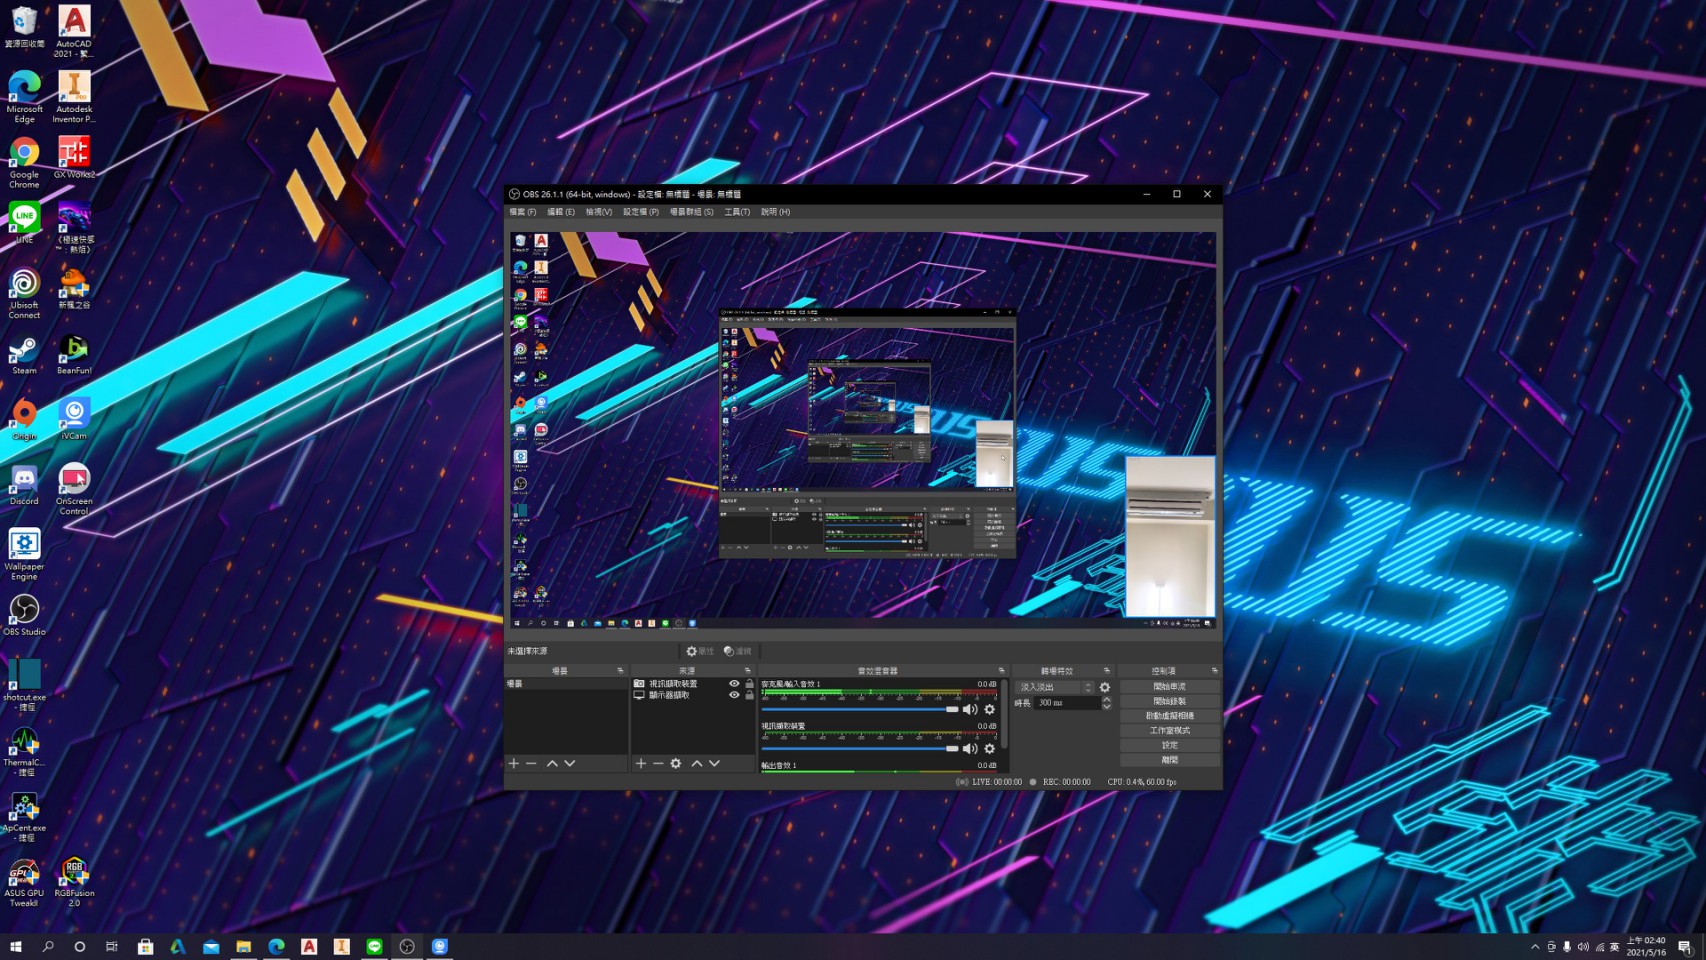Hide the 視訊擷取裝置 source eye toggle
The image size is (1706, 960).
[x=734, y=684]
